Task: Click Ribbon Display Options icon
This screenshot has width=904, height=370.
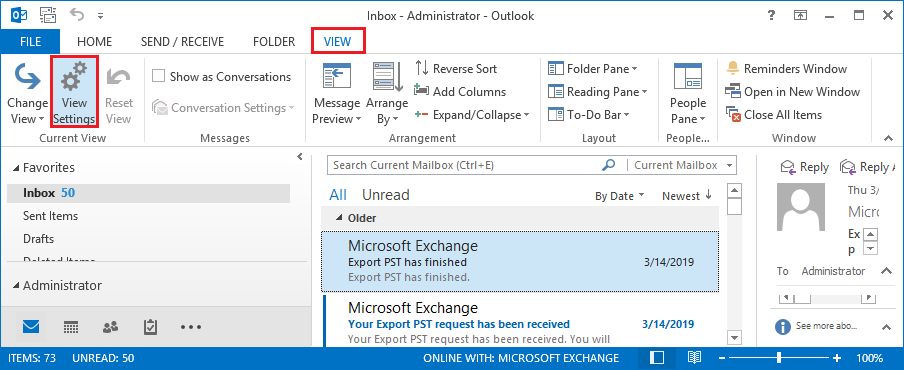Action: pyautogui.click(x=801, y=16)
